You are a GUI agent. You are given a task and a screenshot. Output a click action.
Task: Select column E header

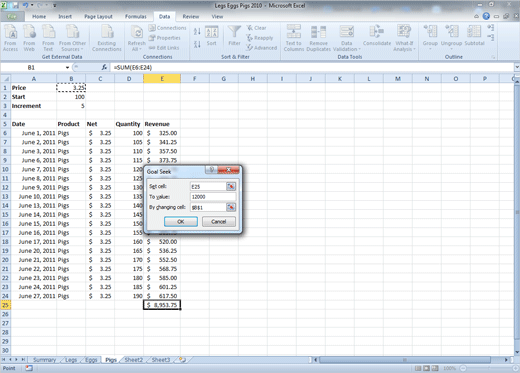point(162,79)
